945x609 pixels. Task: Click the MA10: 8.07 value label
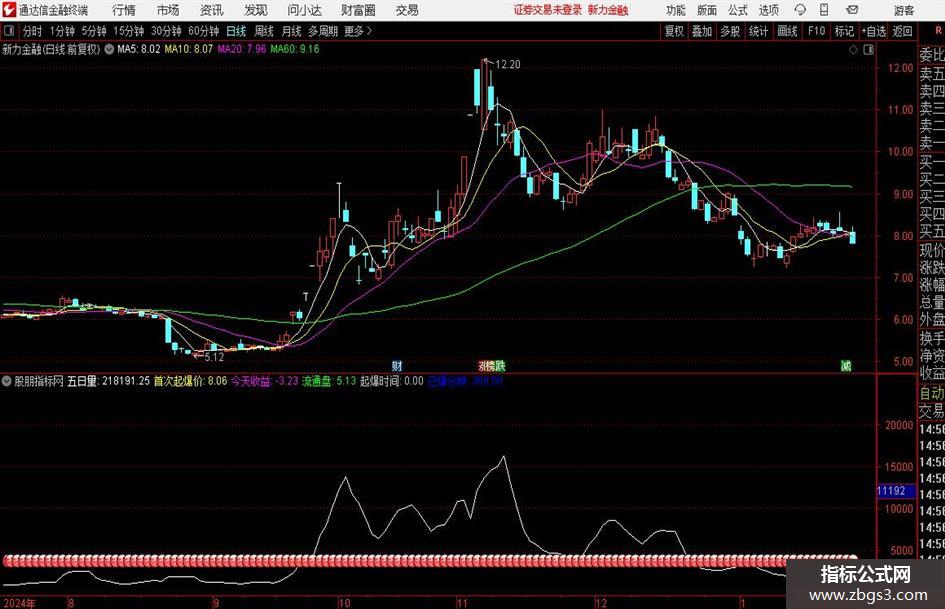[x=189, y=49]
